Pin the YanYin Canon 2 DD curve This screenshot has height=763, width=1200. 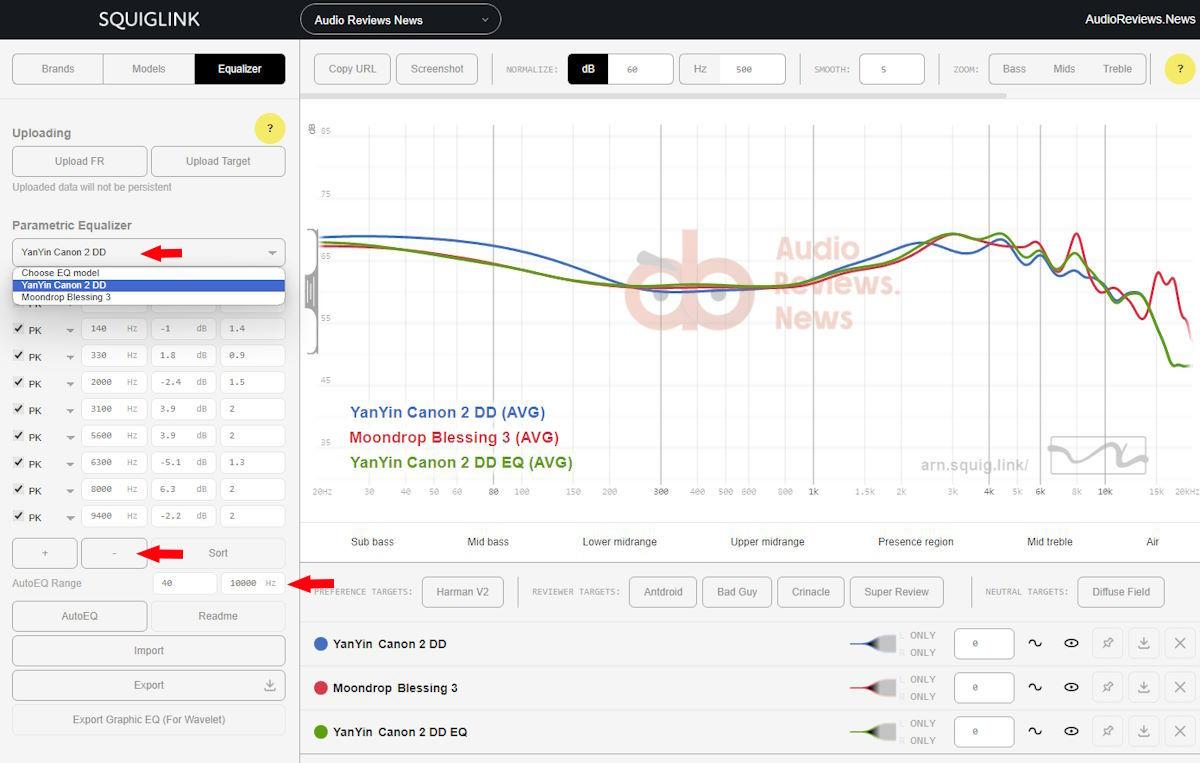click(1107, 644)
